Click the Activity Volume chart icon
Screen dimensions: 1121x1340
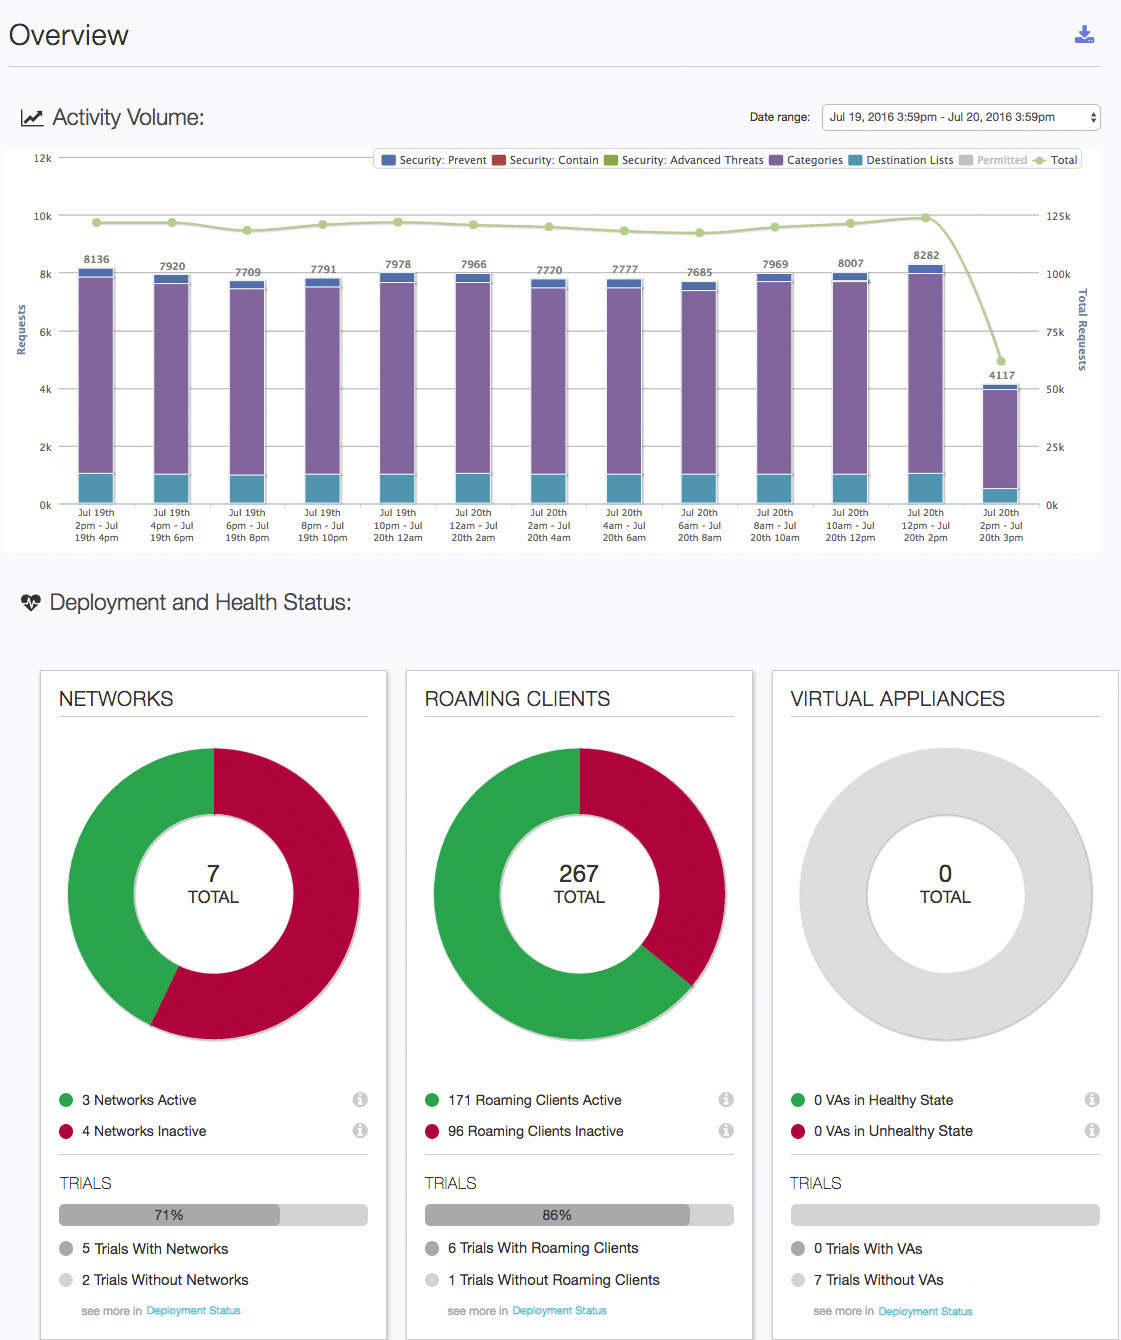click(32, 118)
